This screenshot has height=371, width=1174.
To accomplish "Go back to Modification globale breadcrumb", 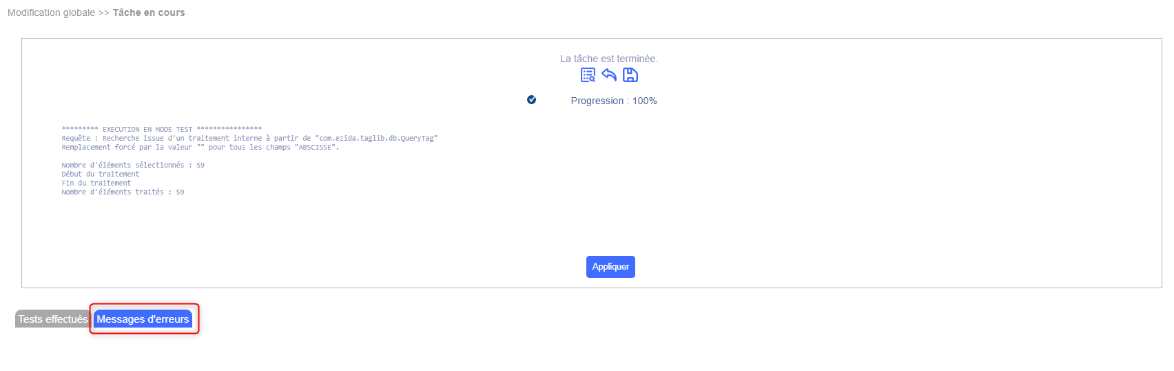I will 51,13.
